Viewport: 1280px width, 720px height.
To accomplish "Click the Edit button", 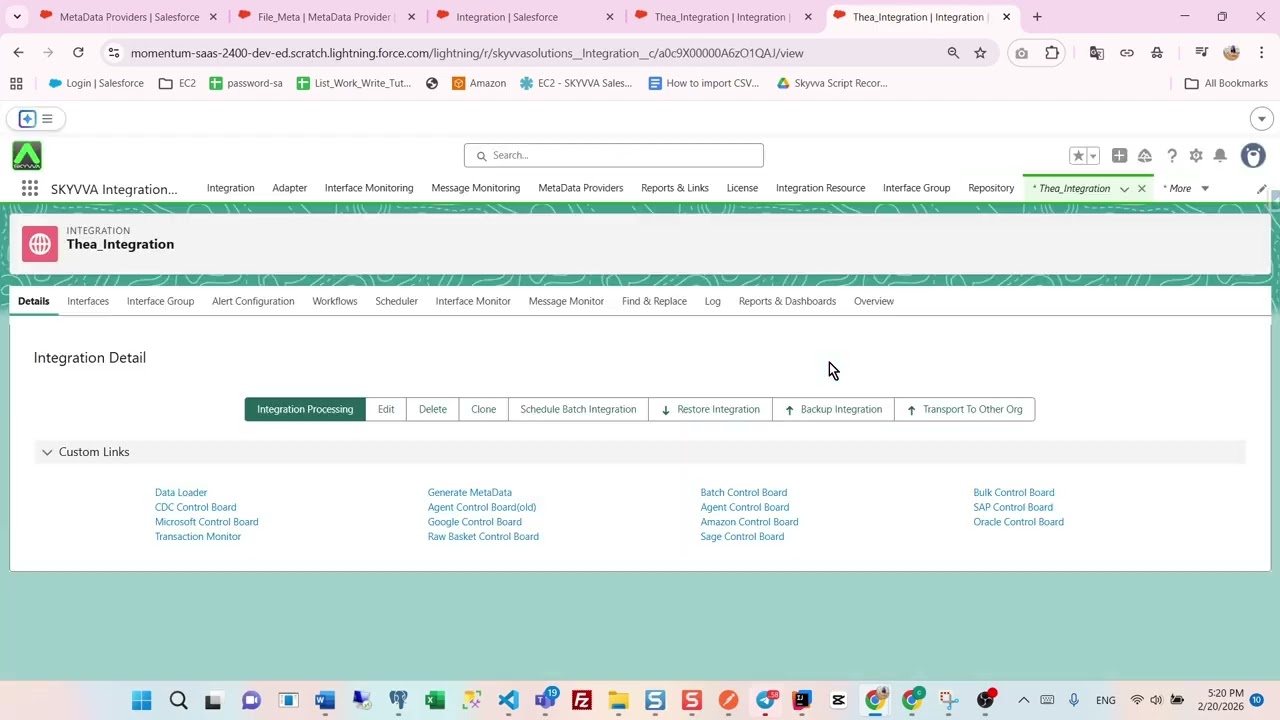I will 386,409.
